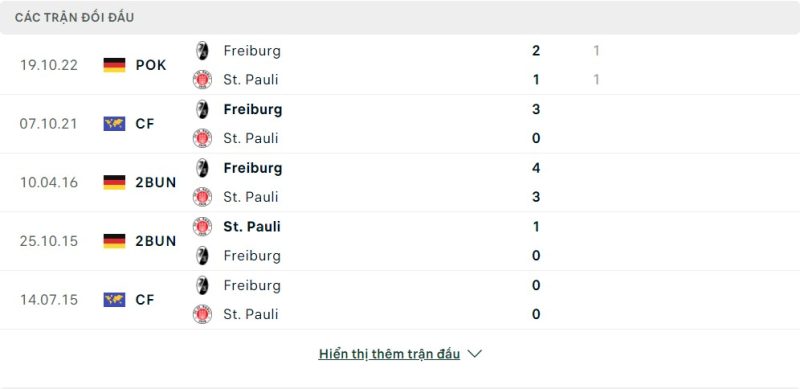The image size is (800, 389).
Task: Click the German flag in the 25.10.15 row
Action: (114, 241)
